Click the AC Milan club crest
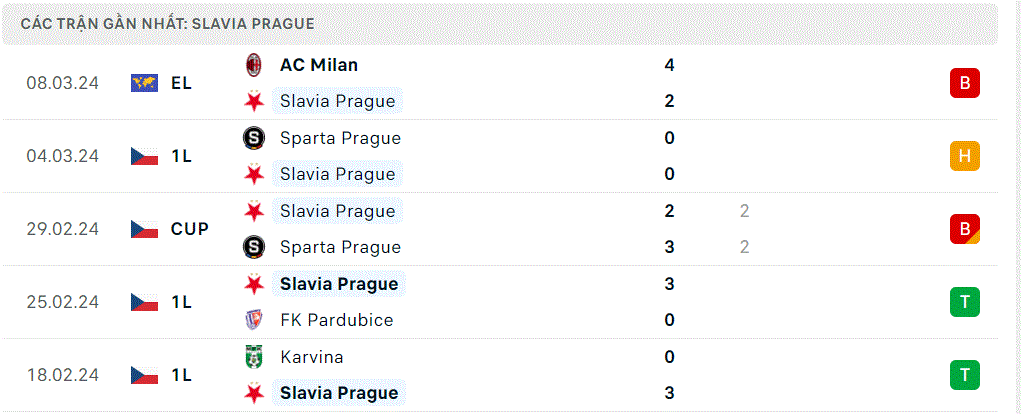 (x=253, y=65)
